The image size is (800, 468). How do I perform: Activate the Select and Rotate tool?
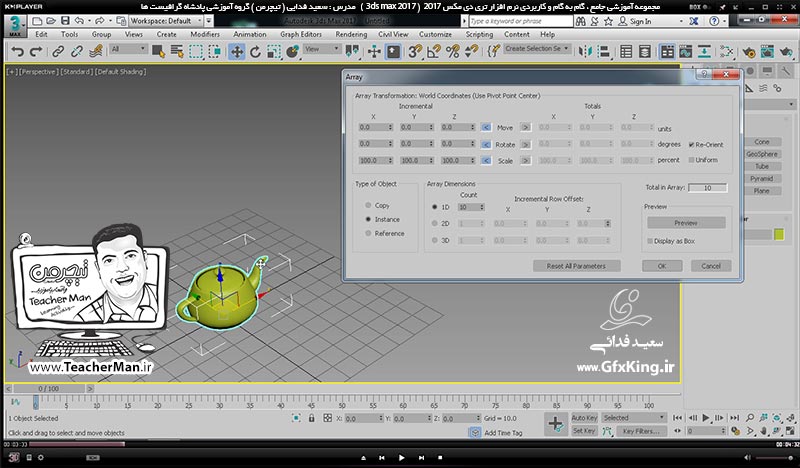point(255,52)
